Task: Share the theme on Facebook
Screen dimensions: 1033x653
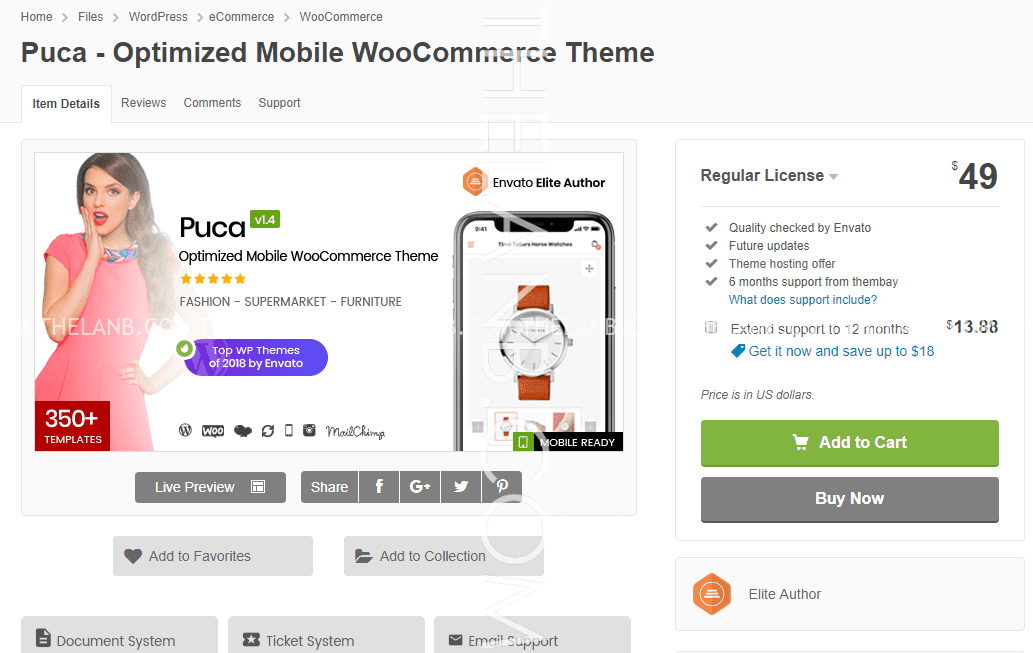Action: 379,487
